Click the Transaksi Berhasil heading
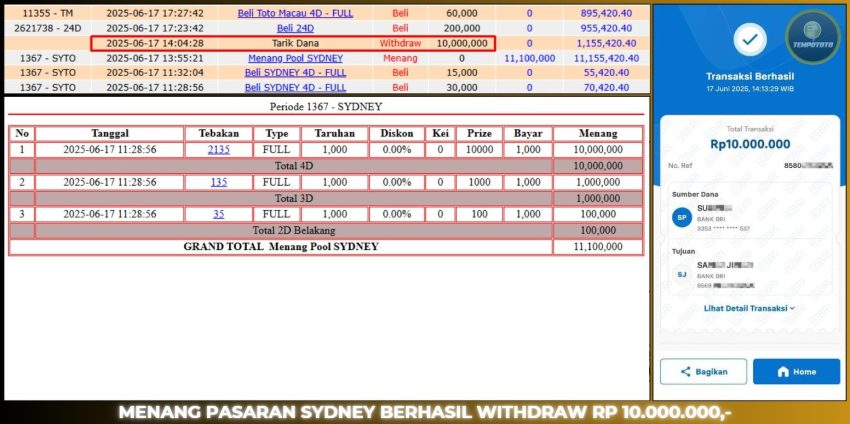This screenshot has width=850, height=424. point(750,77)
